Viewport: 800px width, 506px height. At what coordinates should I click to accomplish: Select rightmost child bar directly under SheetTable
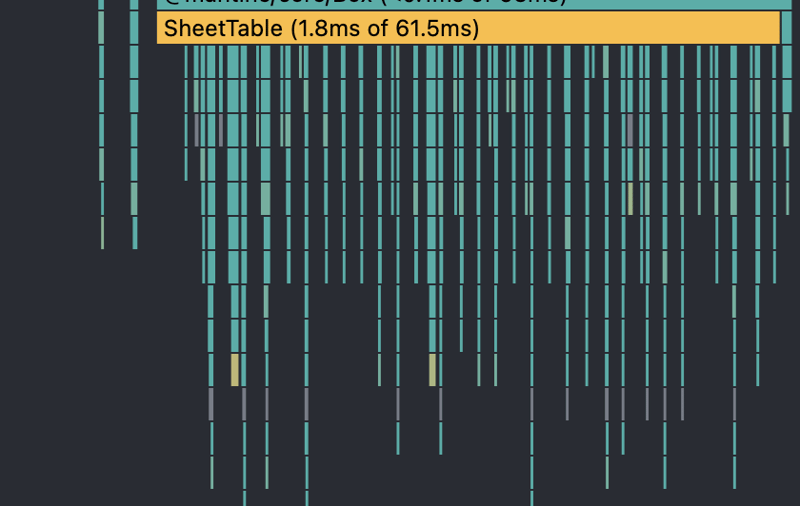774,62
